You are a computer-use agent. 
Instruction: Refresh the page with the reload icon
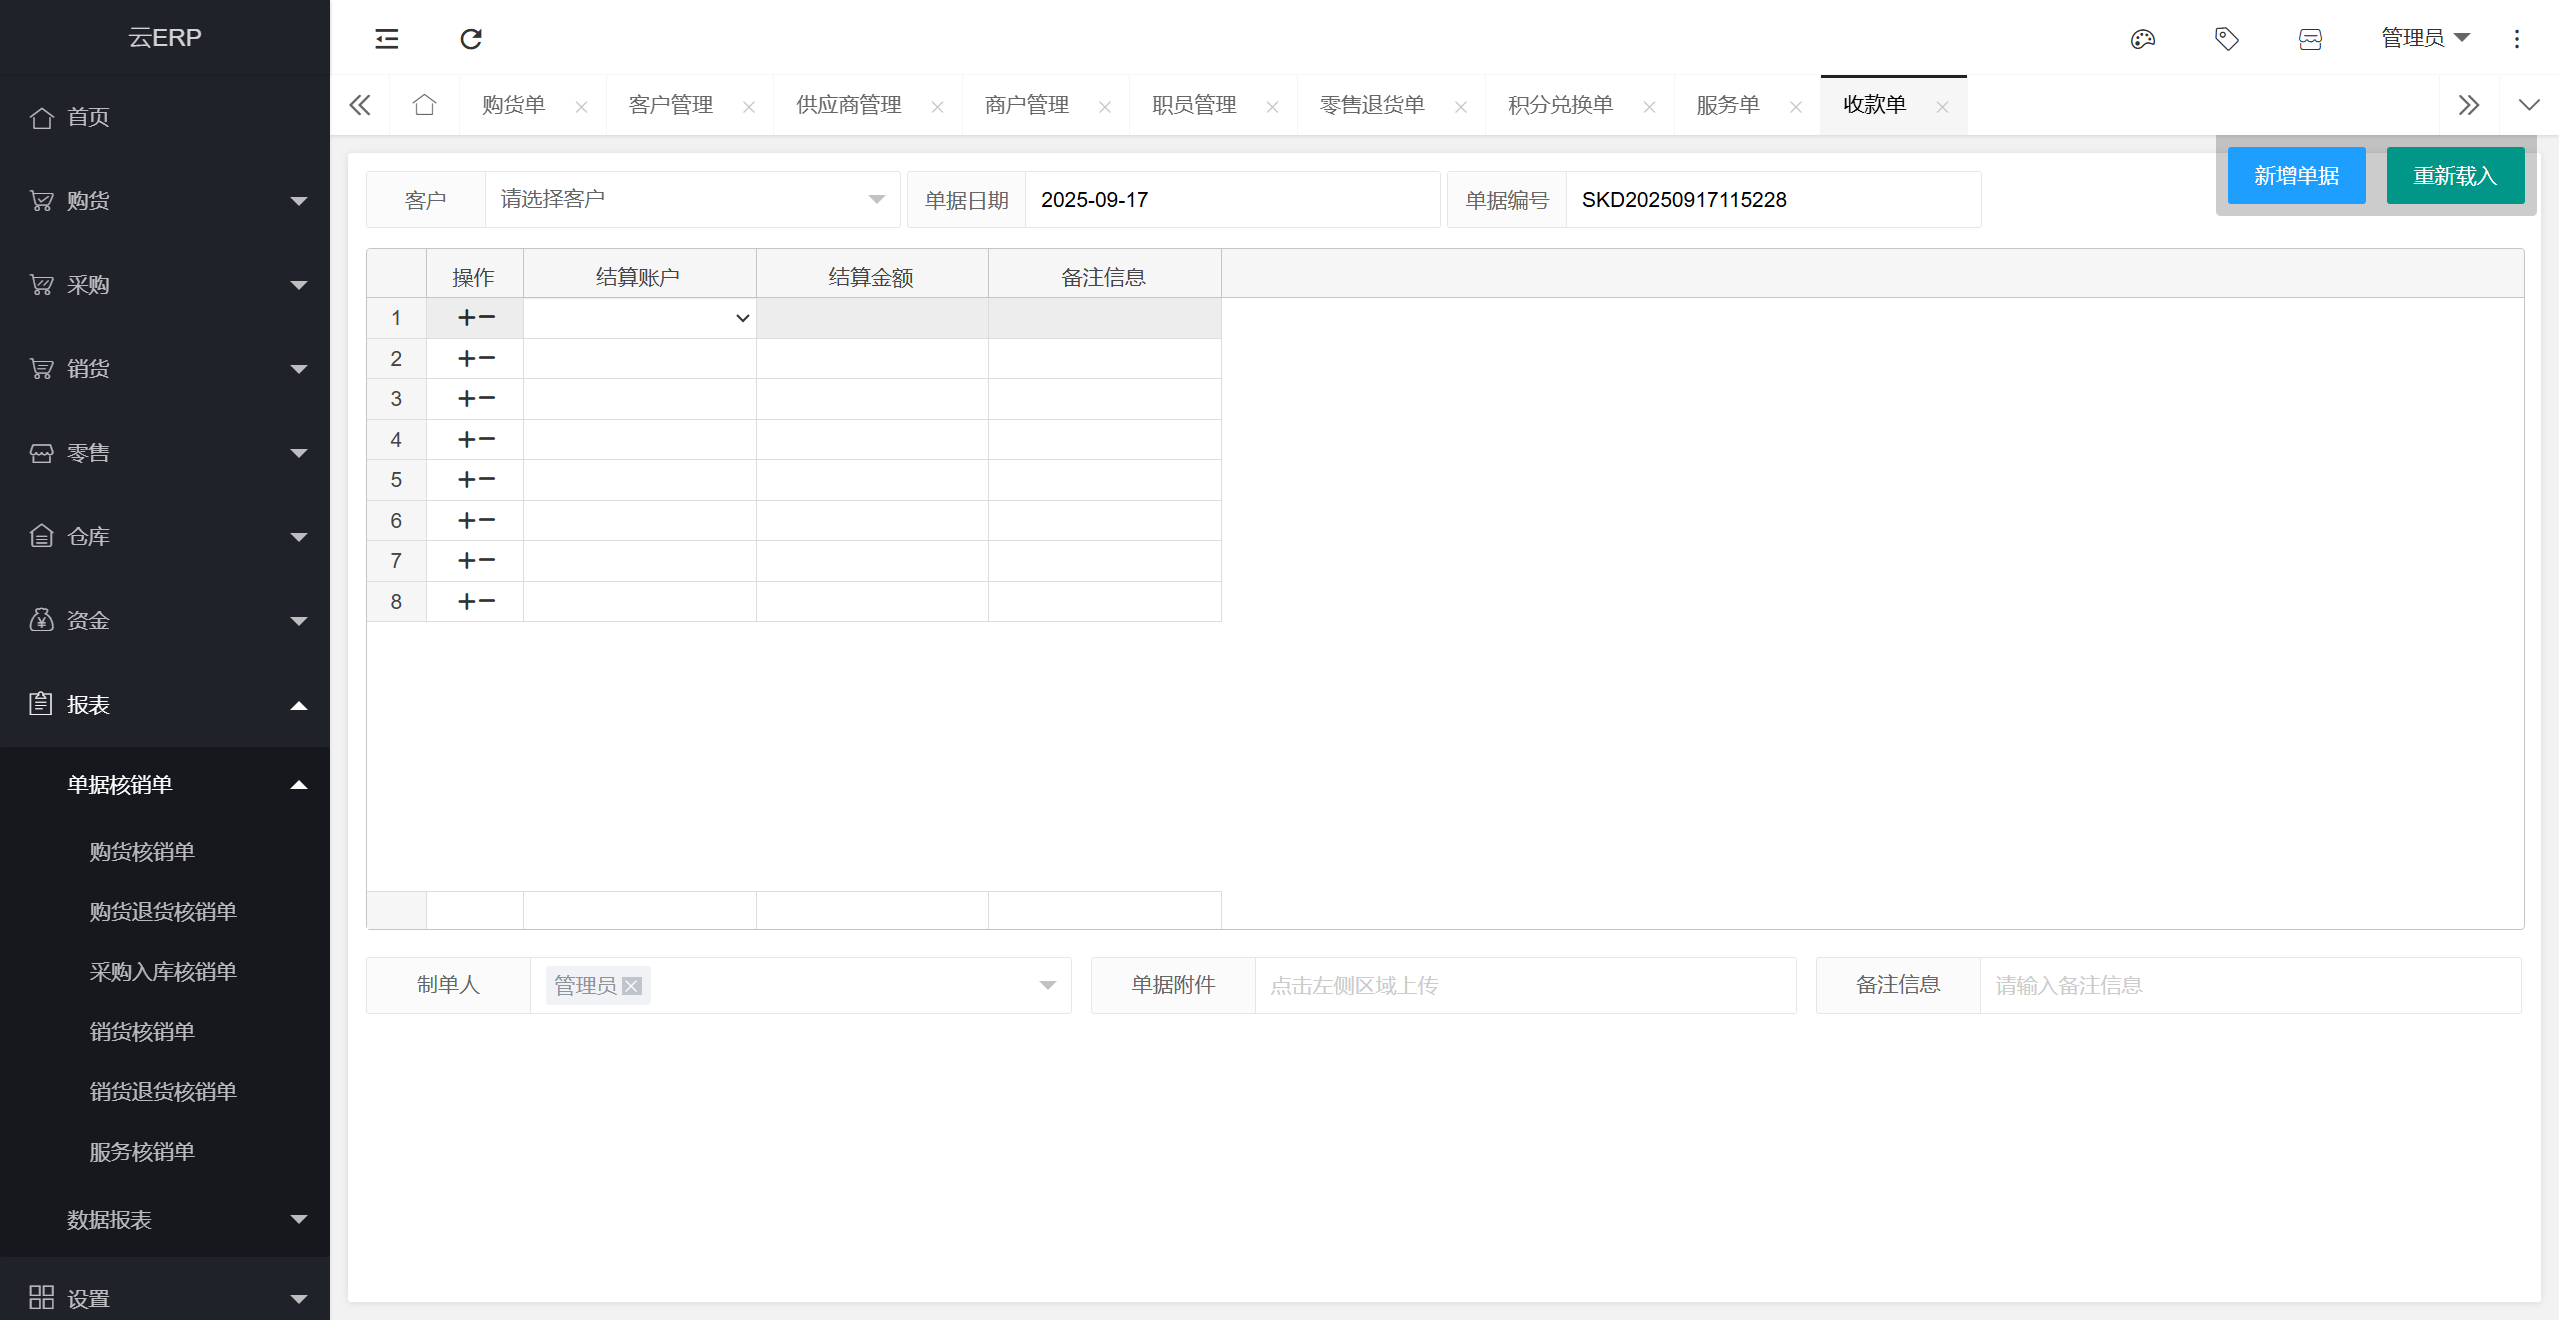click(470, 39)
